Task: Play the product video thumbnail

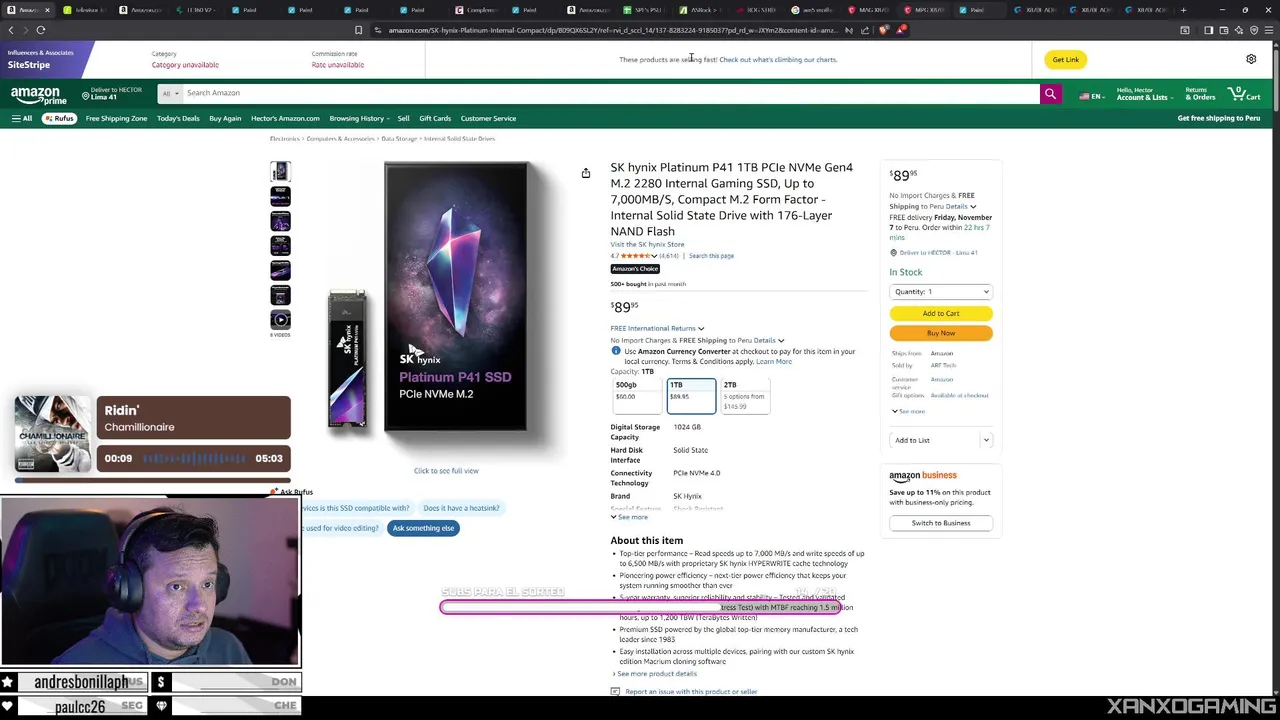Action: pos(280,320)
